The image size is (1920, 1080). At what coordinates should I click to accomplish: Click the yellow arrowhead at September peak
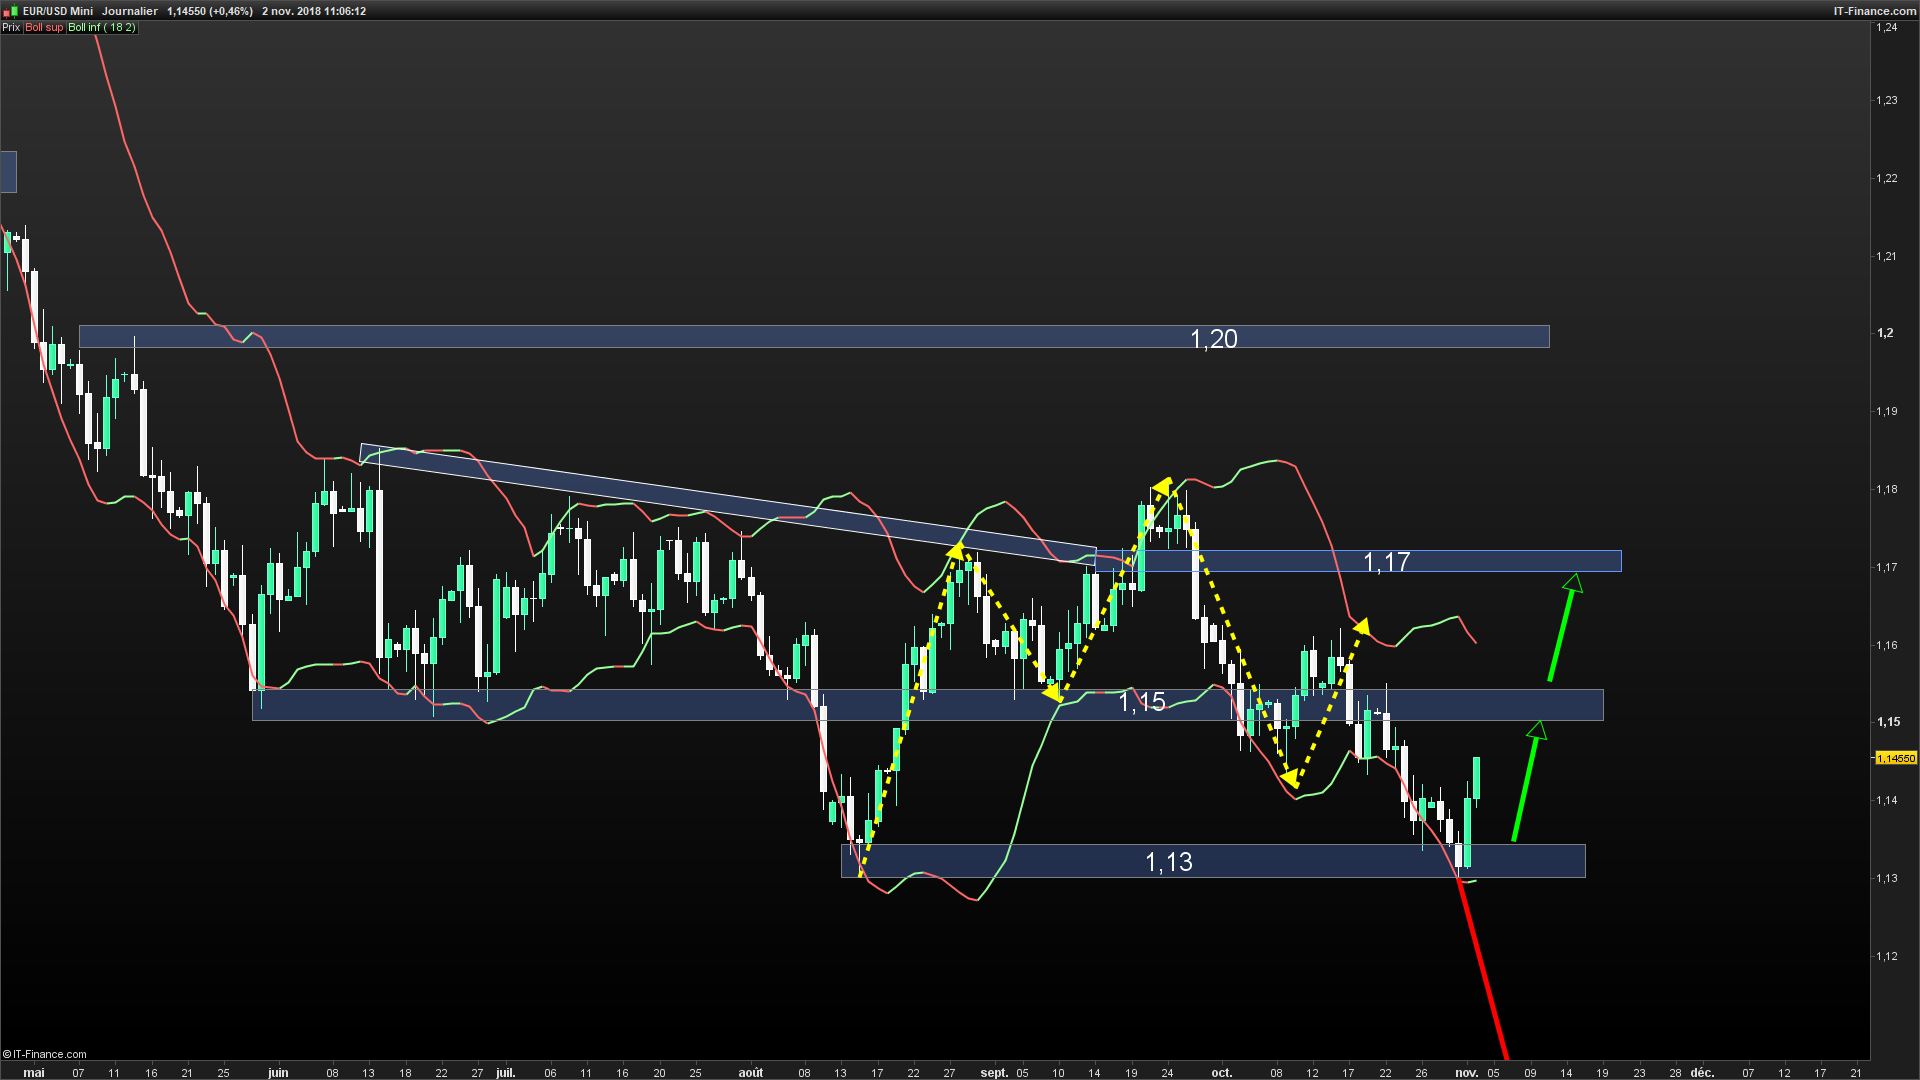pyautogui.click(x=1163, y=487)
